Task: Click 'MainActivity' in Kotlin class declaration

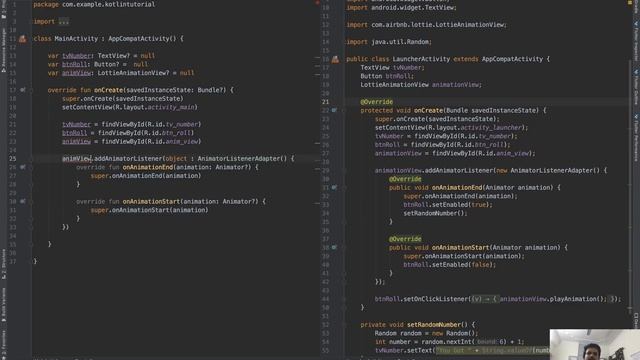Action: point(76,39)
